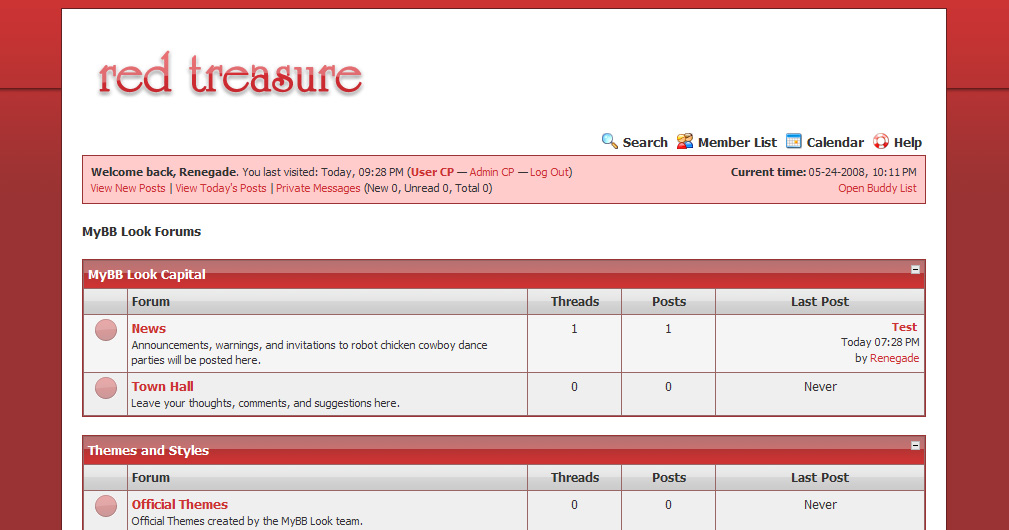This screenshot has height=530, width=1009.
Task: Click the Search magnifier icon
Action: point(609,141)
